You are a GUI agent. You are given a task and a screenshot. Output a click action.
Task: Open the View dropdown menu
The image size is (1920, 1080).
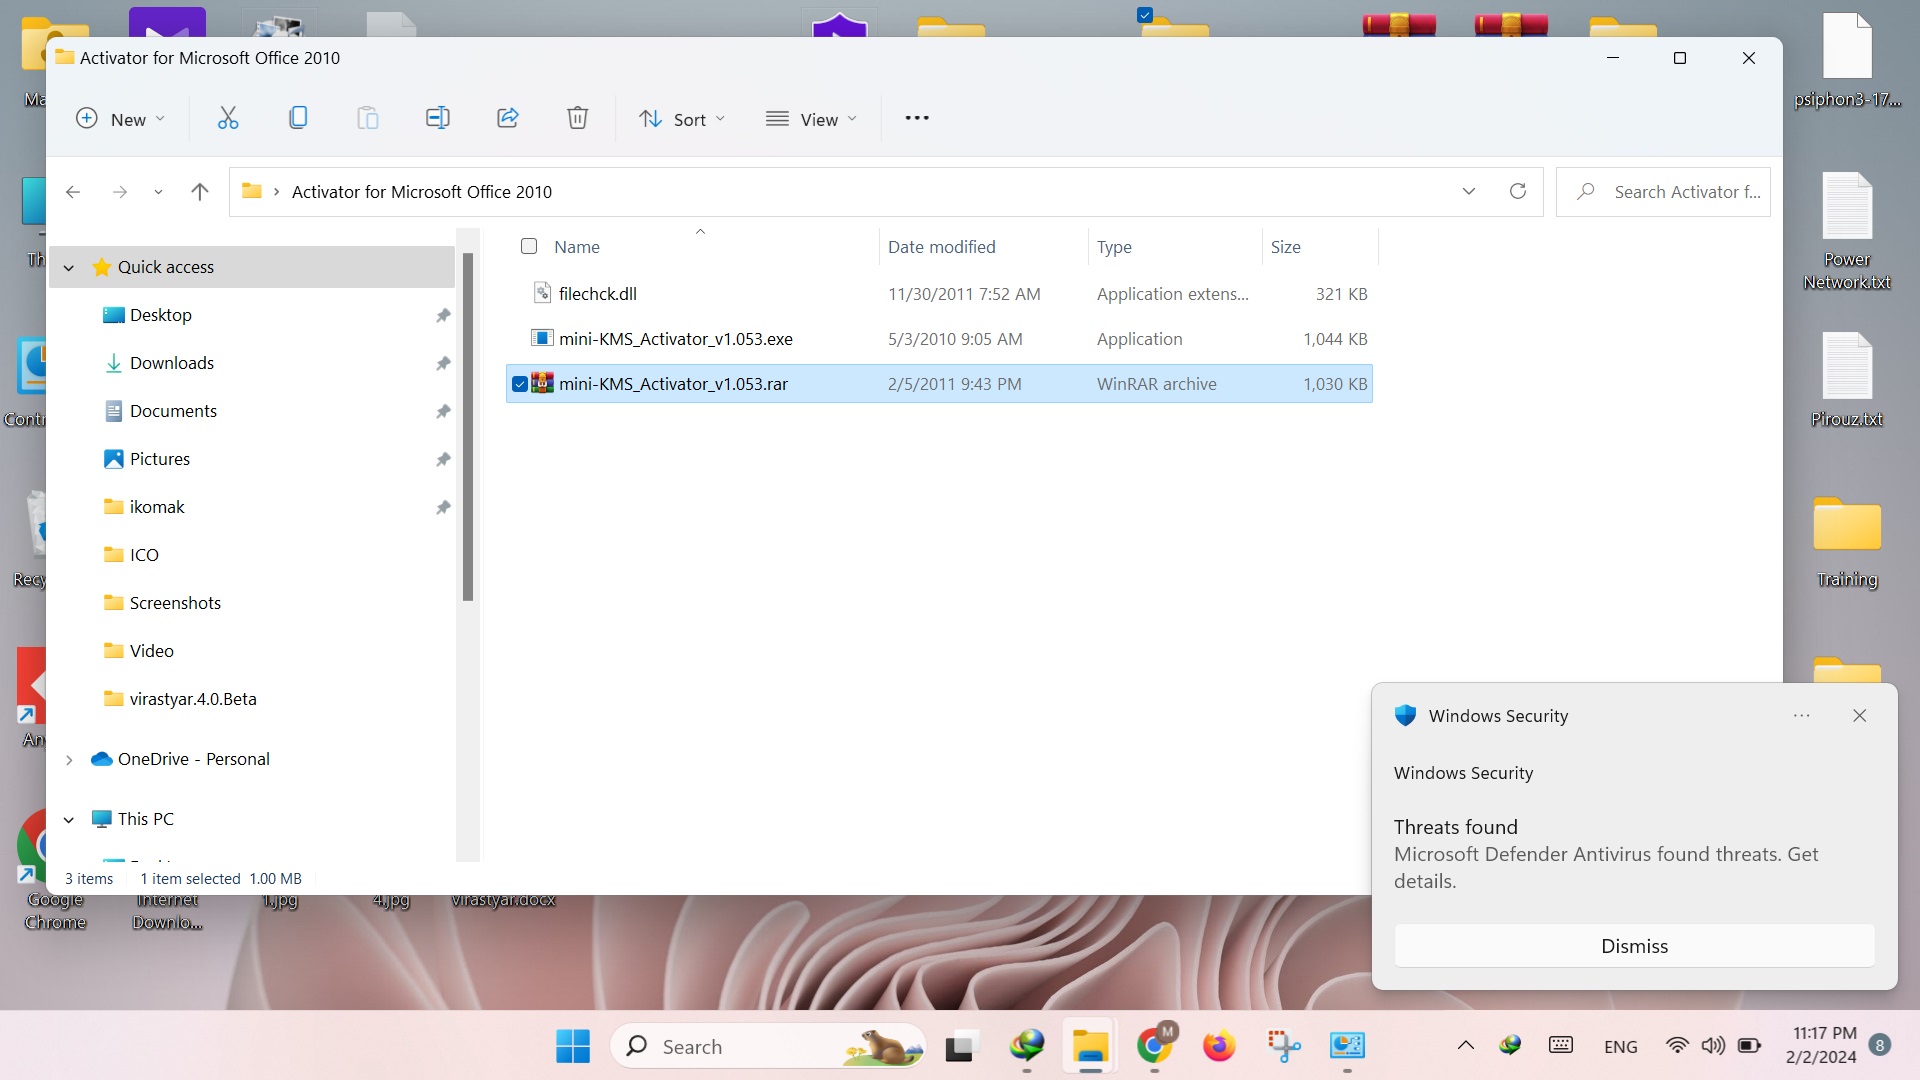[x=812, y=119]
